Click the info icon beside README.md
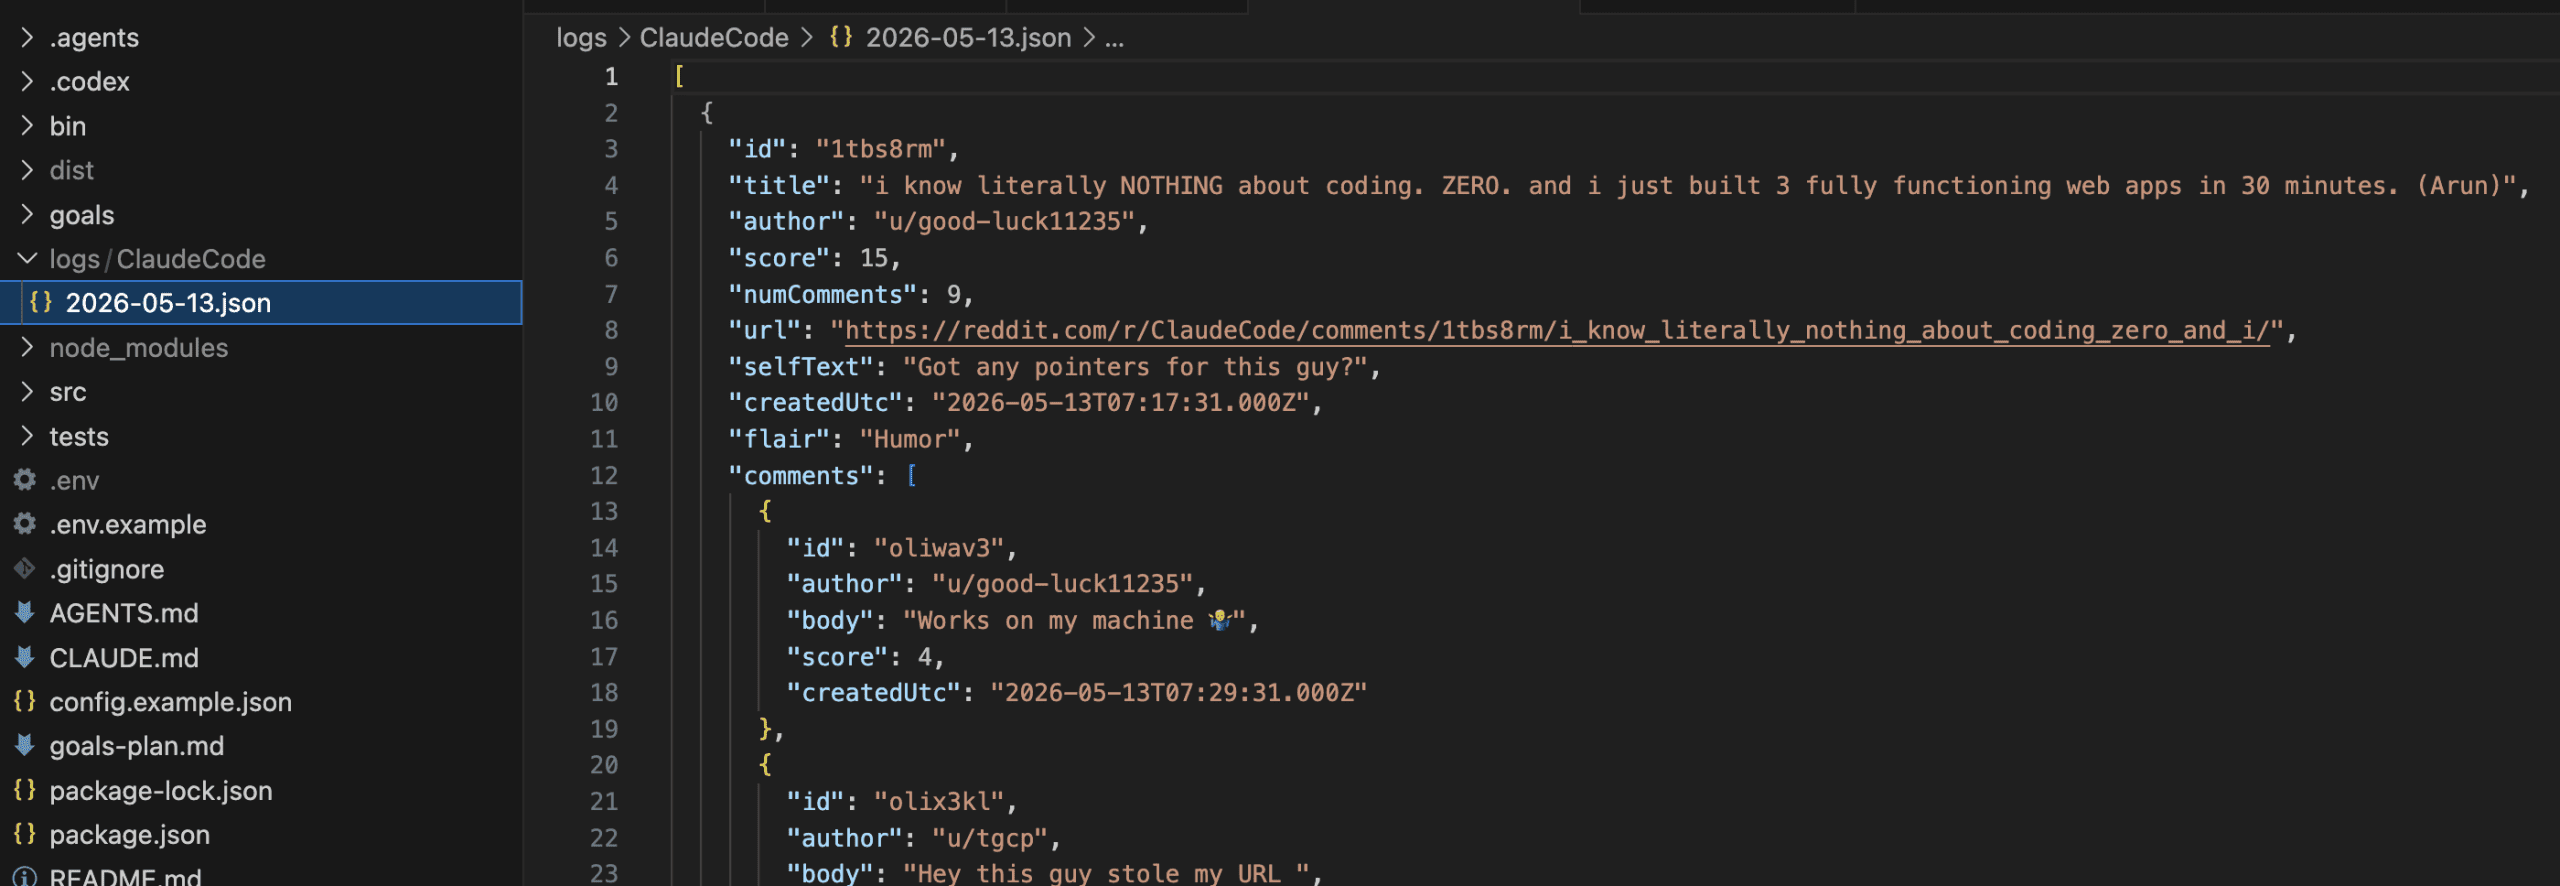The image size is (2560, 886). 25,877
